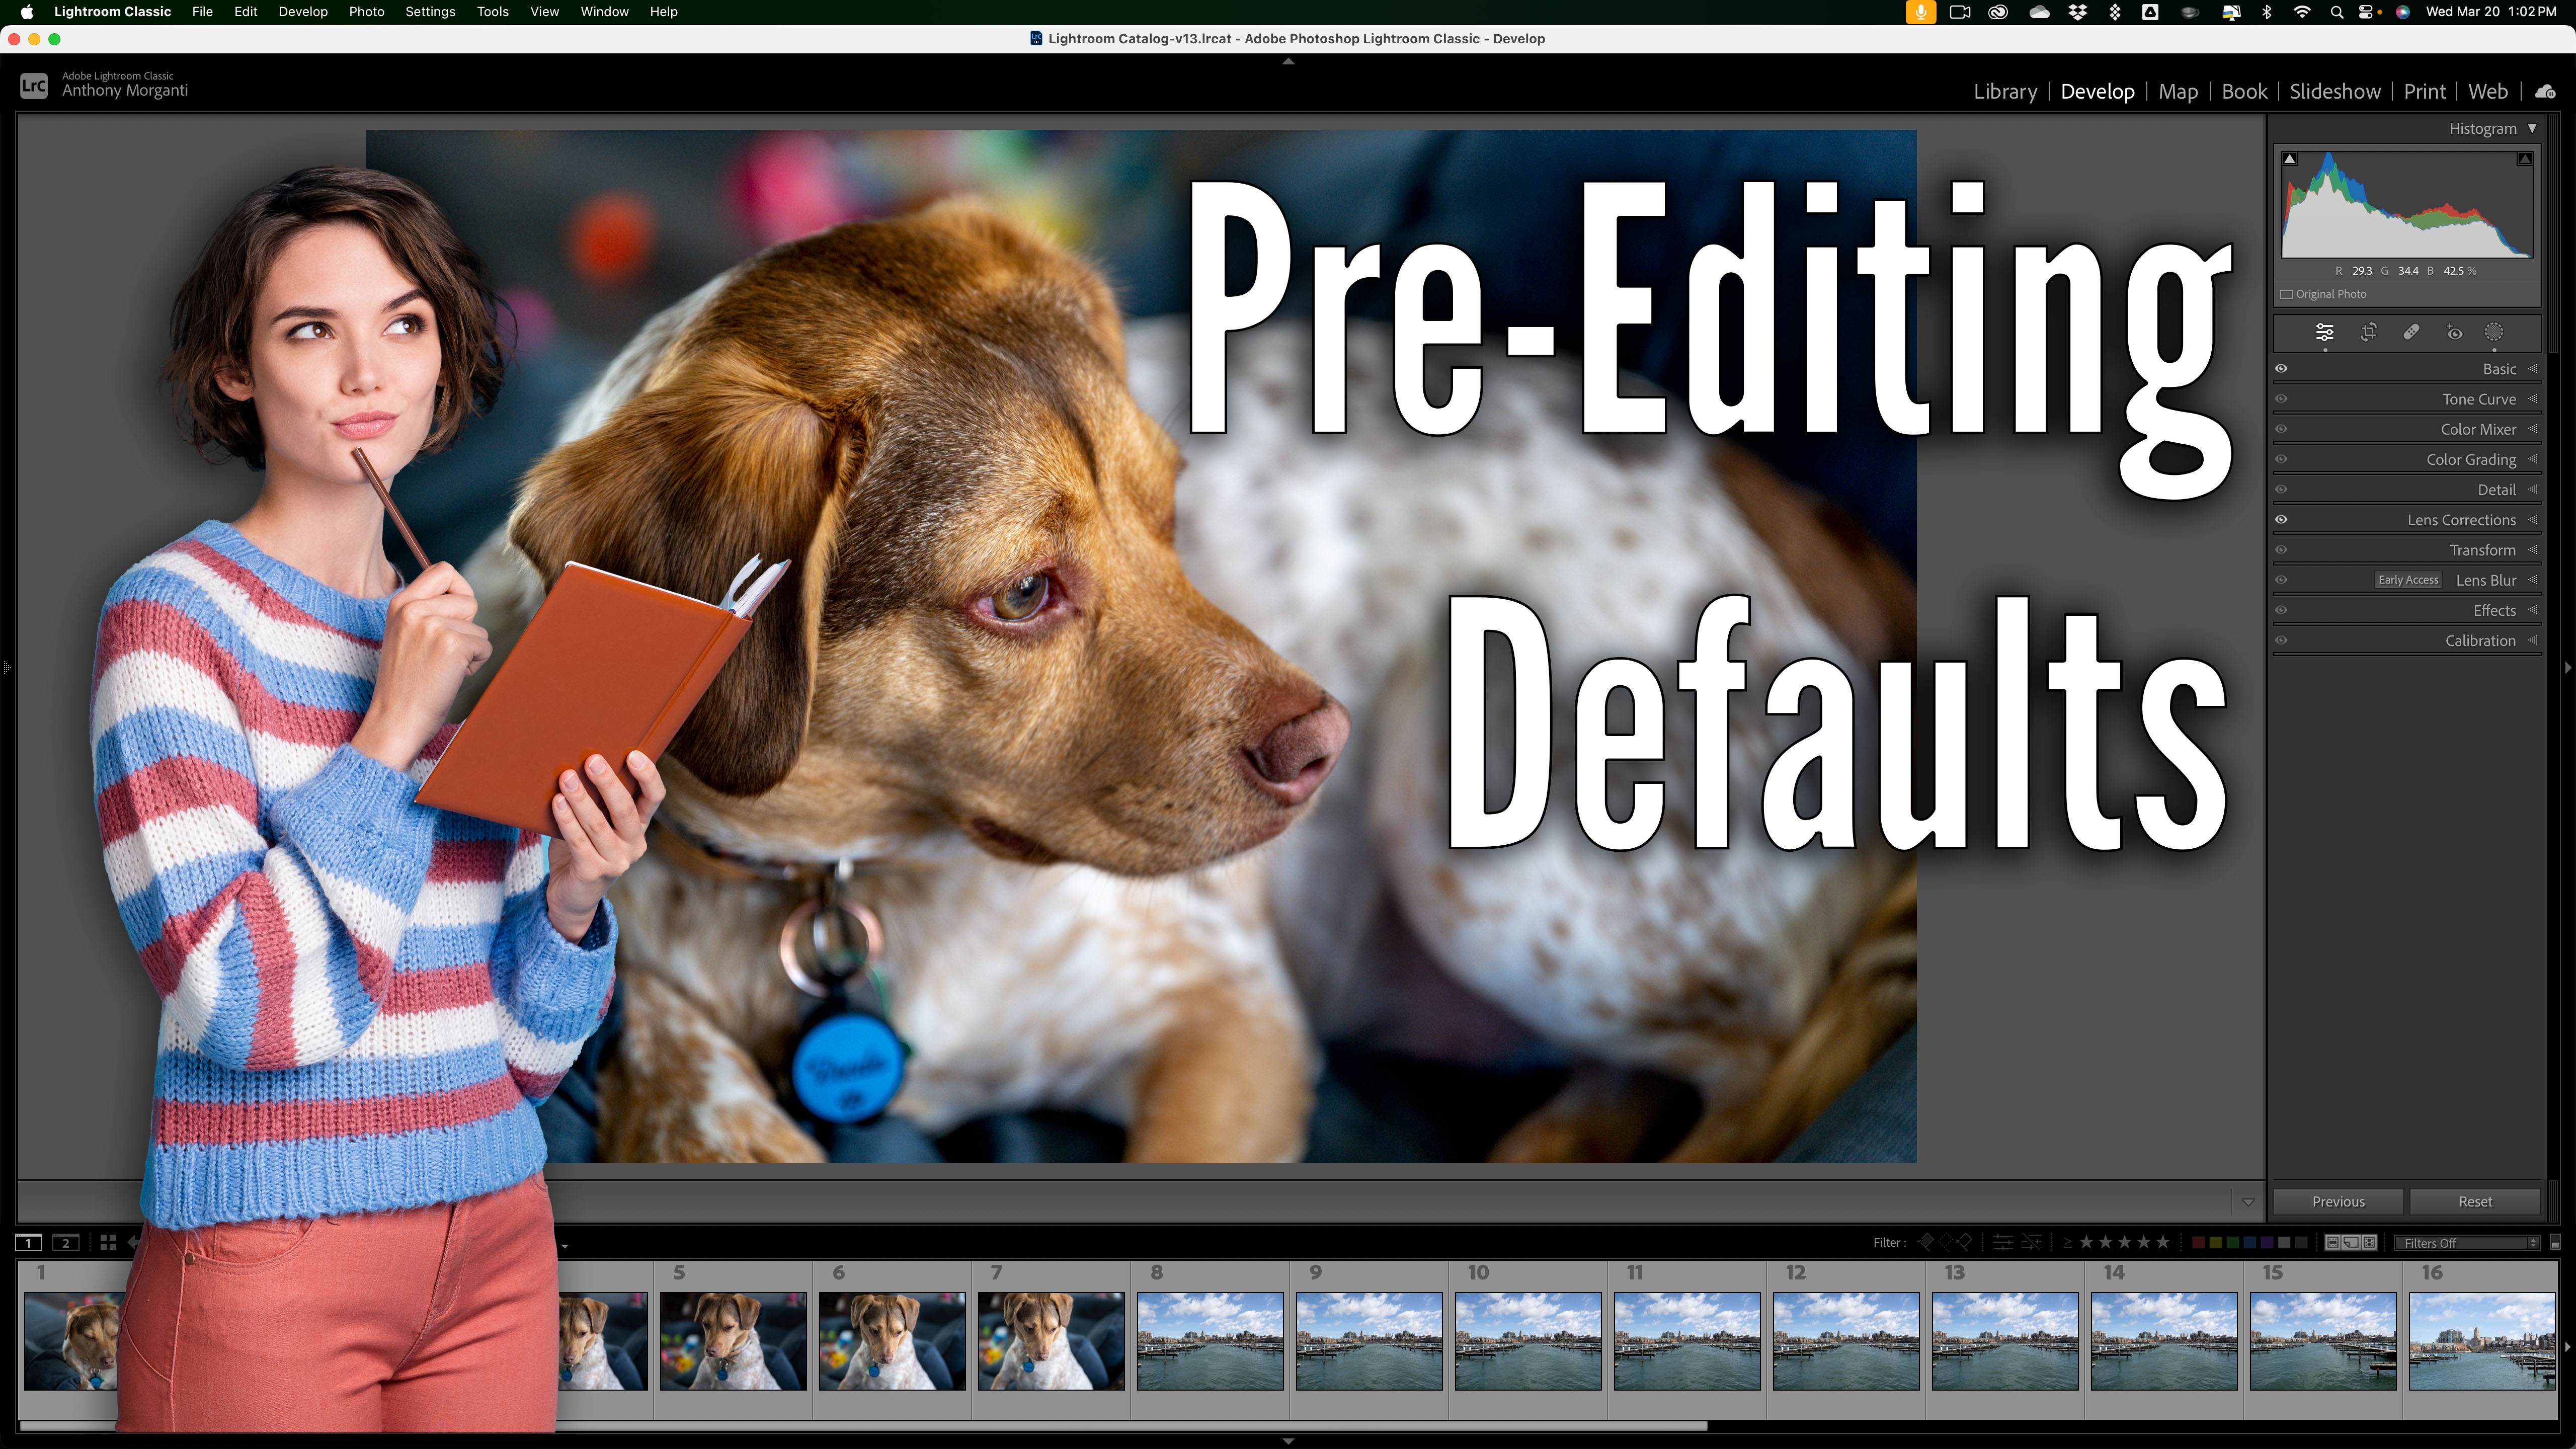Expand the Tone Curve panel

point(2479,399)
